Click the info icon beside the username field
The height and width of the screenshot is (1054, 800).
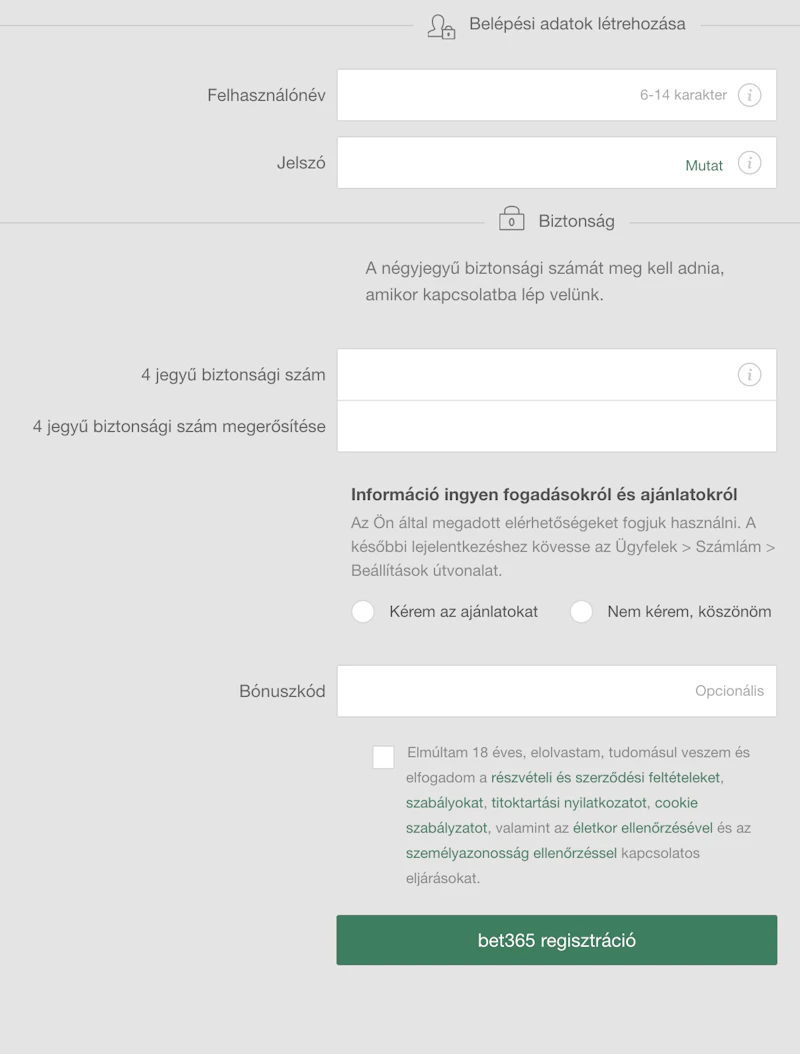(749, 95)
